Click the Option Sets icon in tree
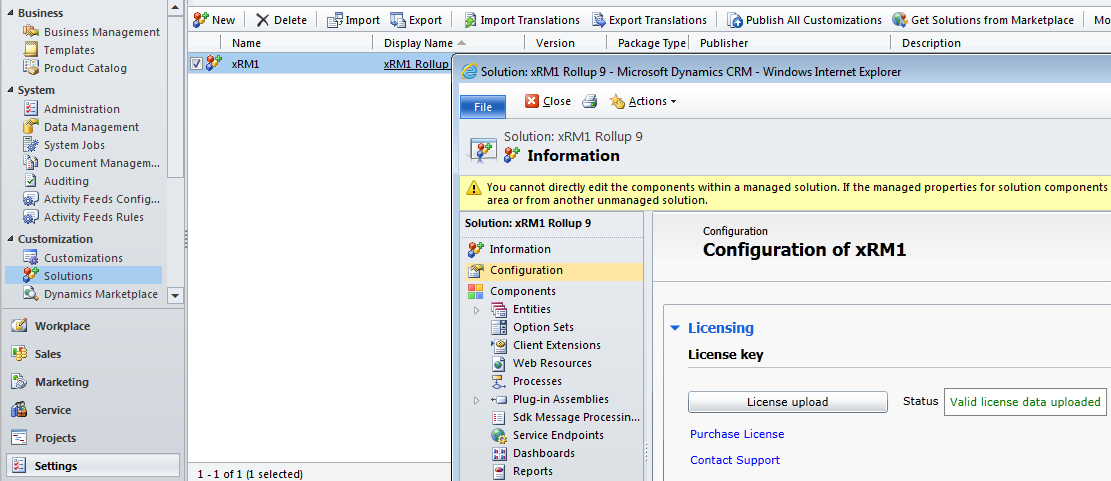The width and height of the screenshot is (1111, 481). (500, 327)
